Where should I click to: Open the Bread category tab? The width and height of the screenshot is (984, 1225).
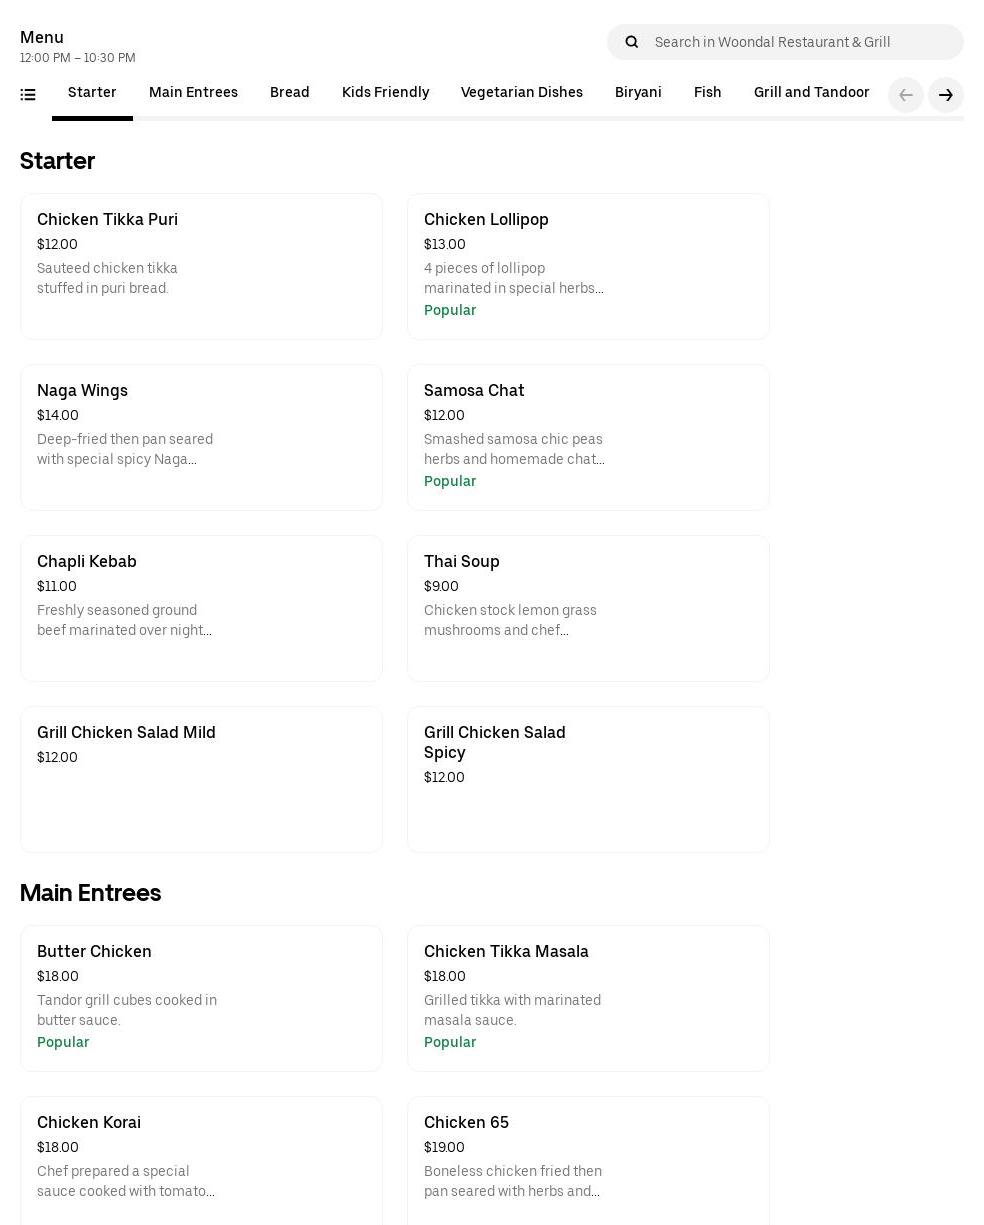coord(289,93)
